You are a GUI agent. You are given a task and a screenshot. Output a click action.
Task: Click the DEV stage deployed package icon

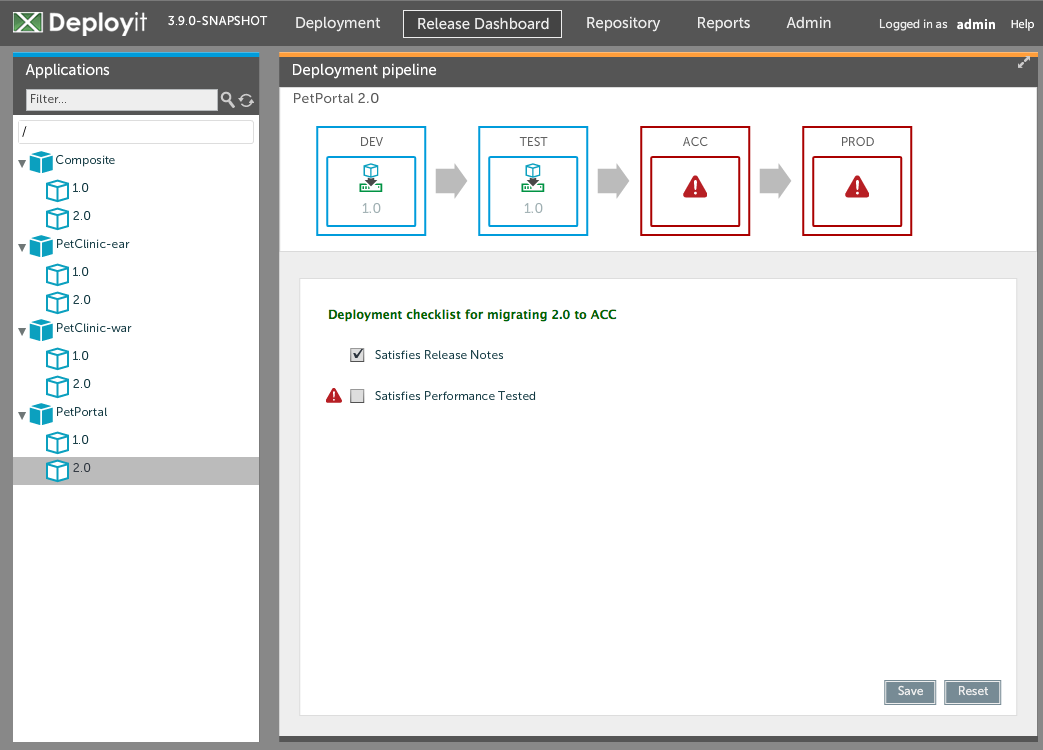pyautogui.click(x=371, y=178)
